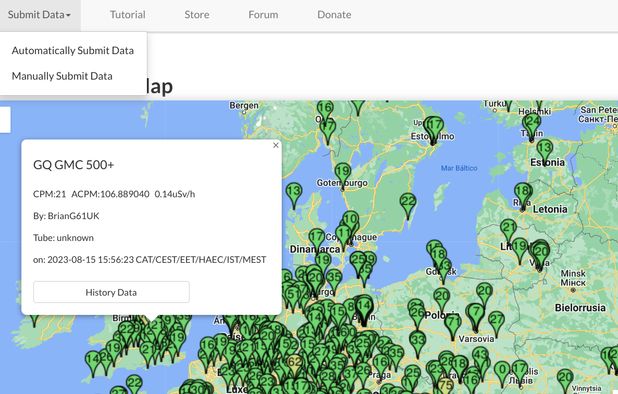Go to the Store page
This screenshot has height=394, width=618.
point(197,15)
